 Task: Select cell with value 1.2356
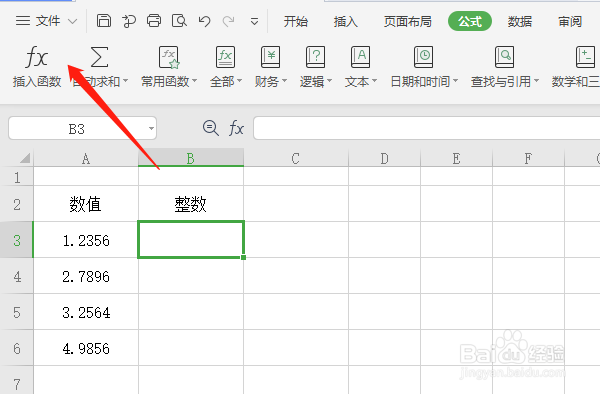(86, 240)
